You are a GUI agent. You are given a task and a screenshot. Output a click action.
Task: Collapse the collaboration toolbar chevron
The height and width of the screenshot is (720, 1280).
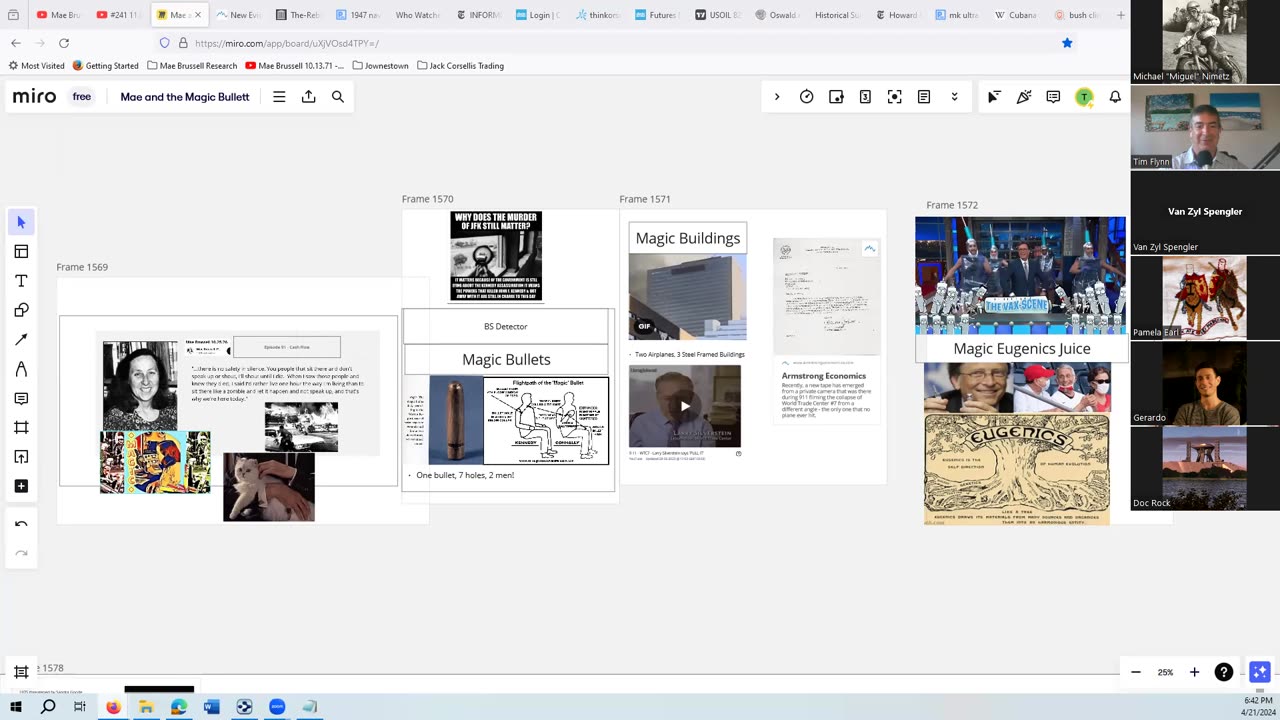click(x=777, y=97)
